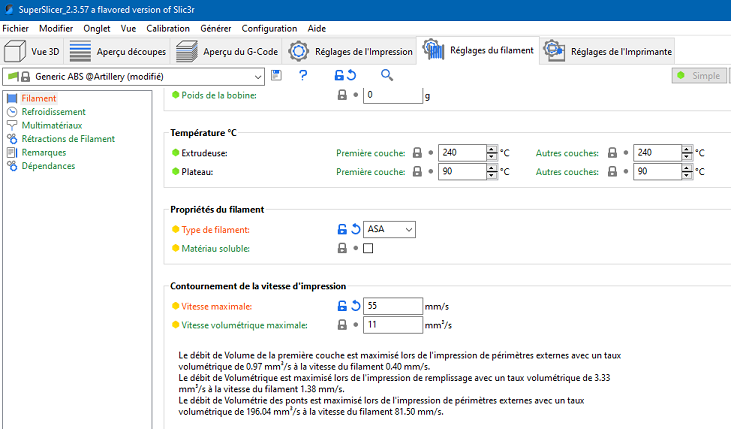Open Réglages de l'Imprimante tab

[x=607, y=51]
